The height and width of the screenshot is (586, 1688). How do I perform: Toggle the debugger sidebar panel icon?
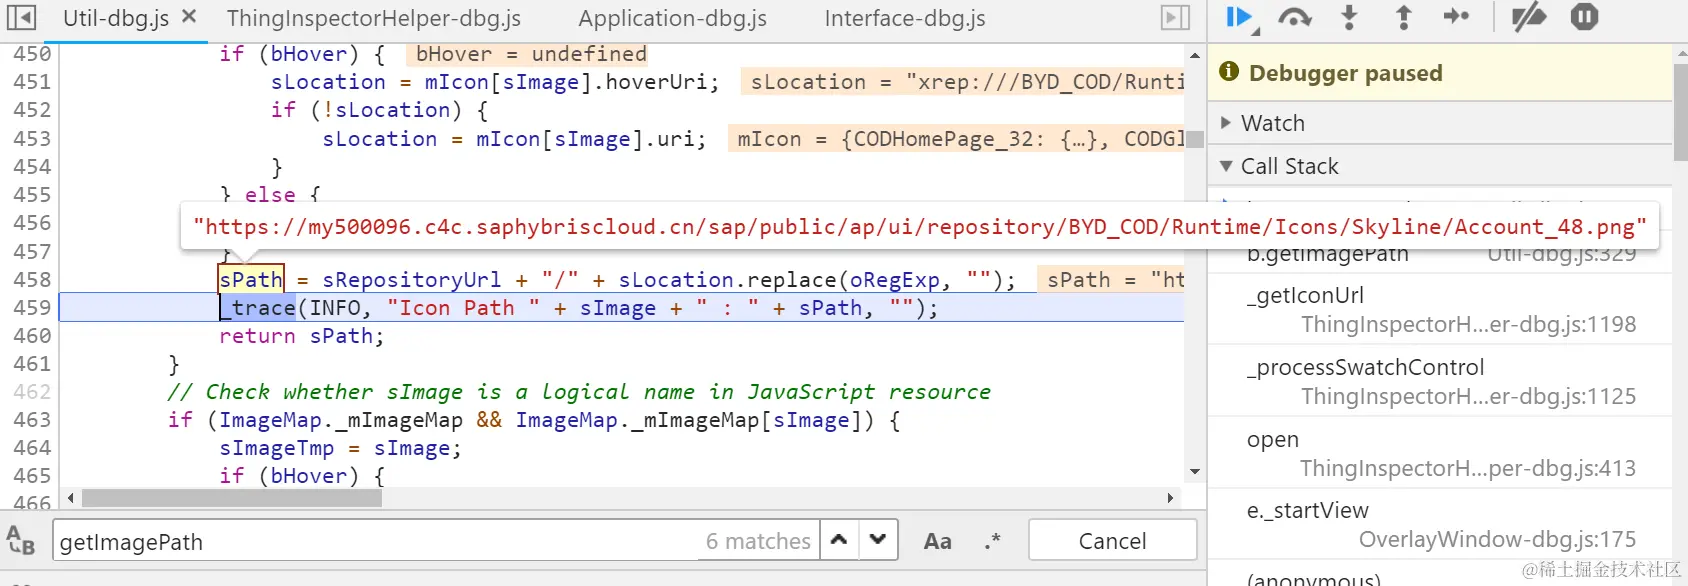point(1175,17)
